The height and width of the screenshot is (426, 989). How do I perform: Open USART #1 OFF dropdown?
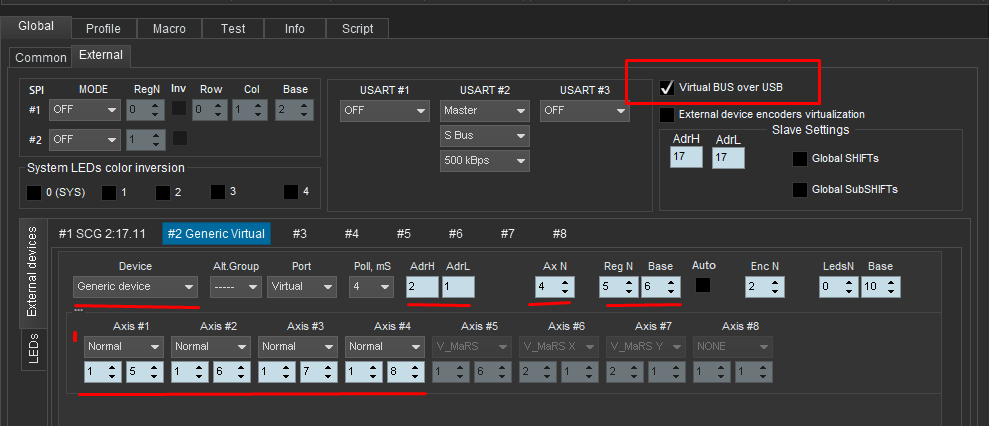point(384,111)
